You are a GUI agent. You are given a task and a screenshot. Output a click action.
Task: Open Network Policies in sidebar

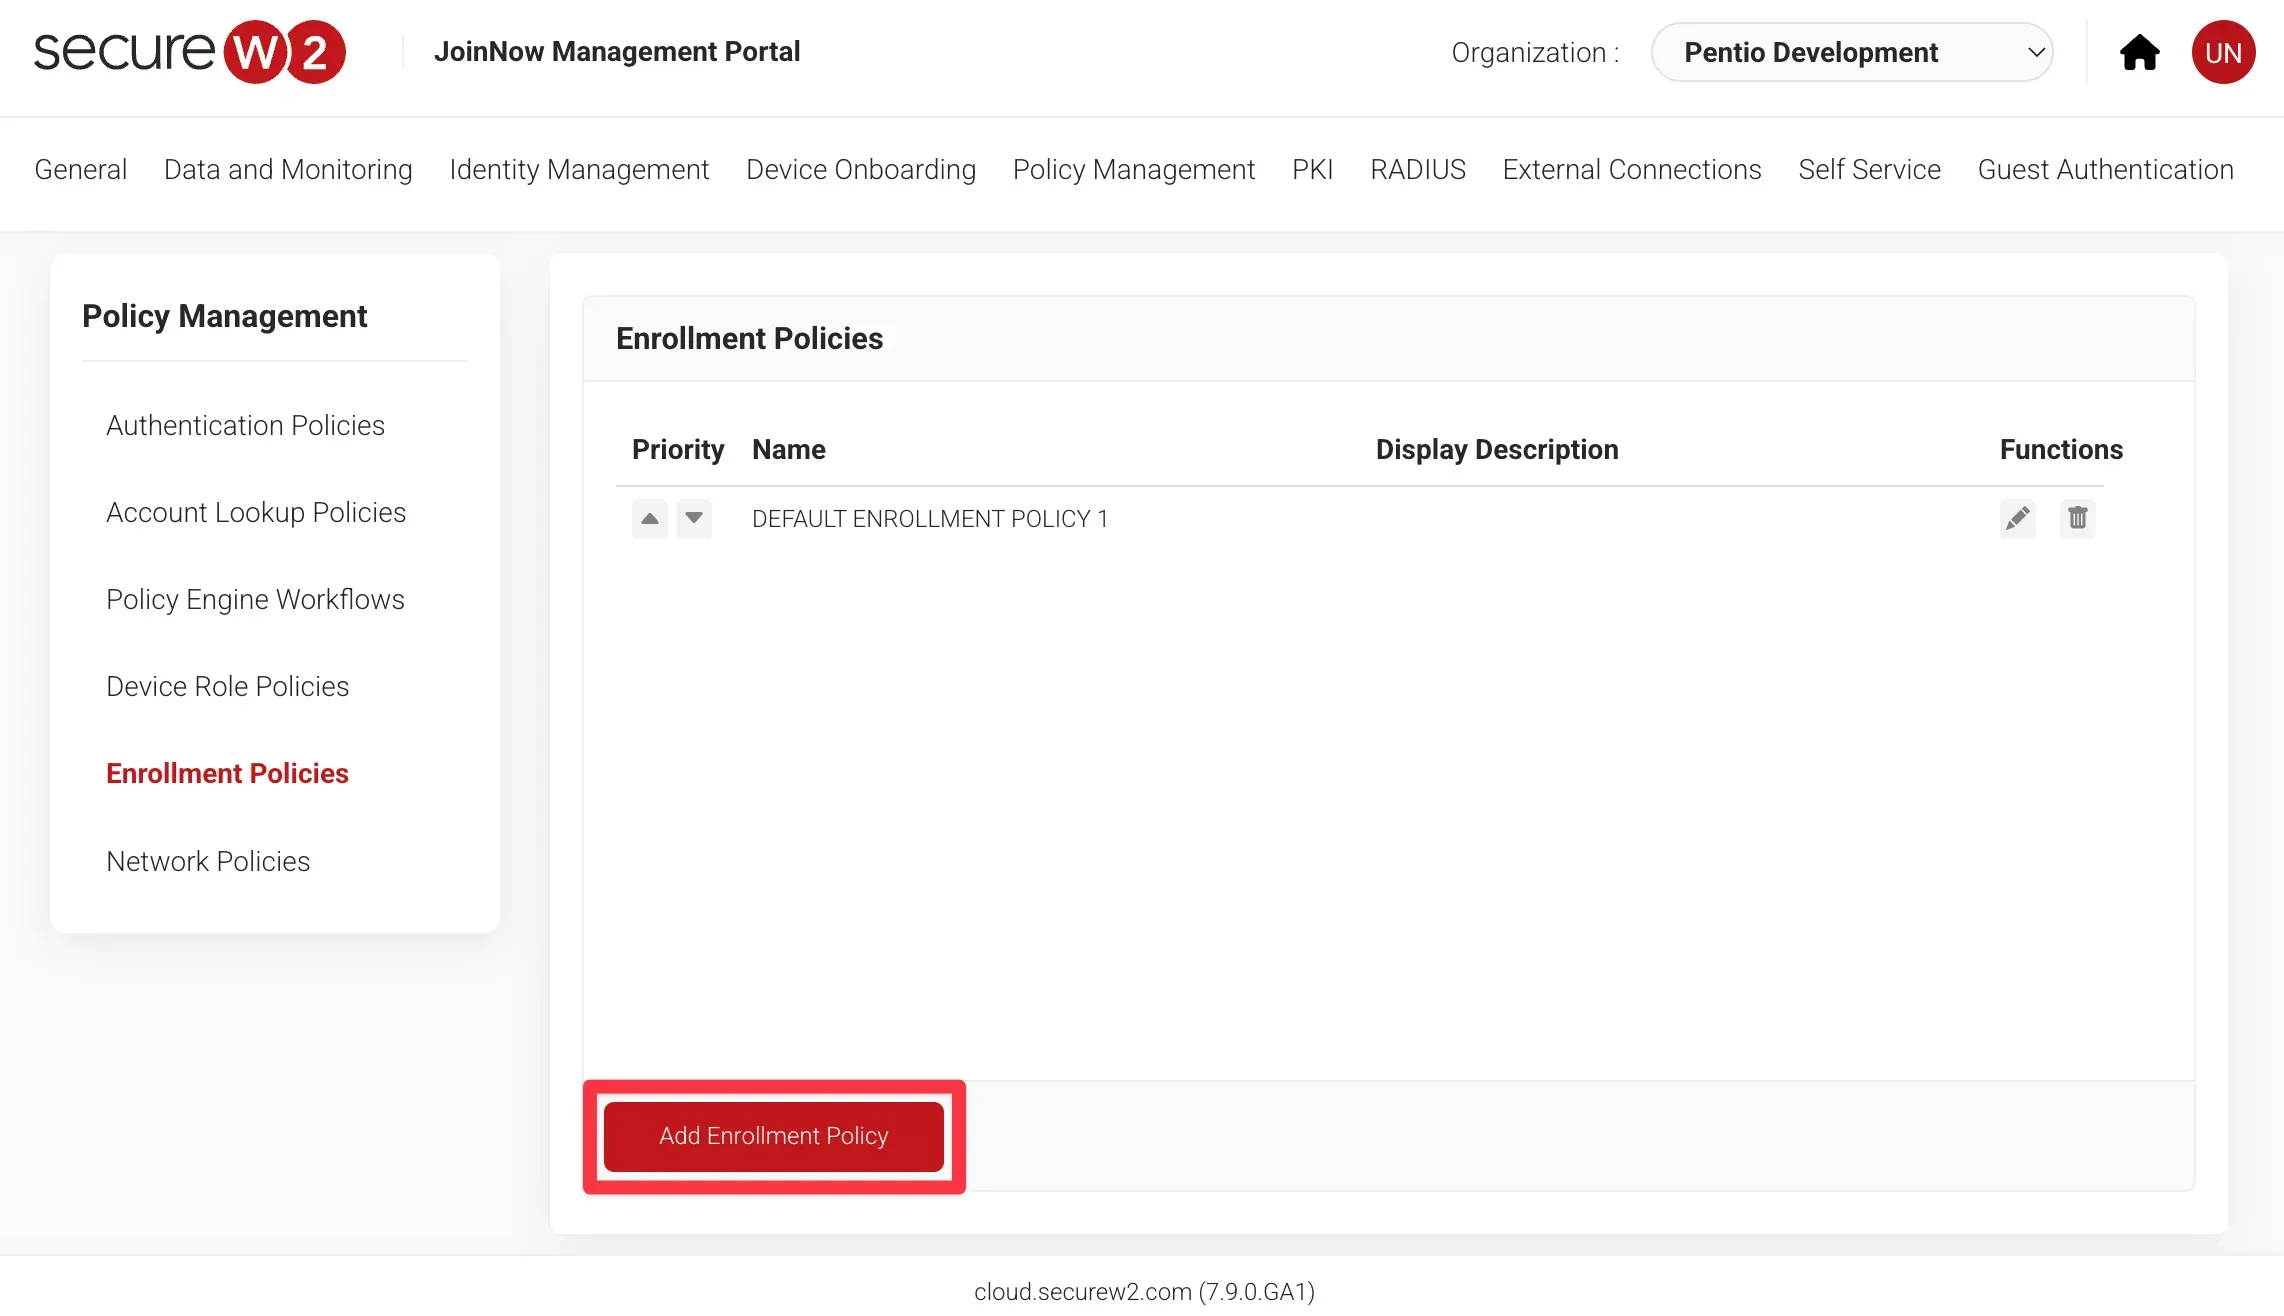[208, 861]
